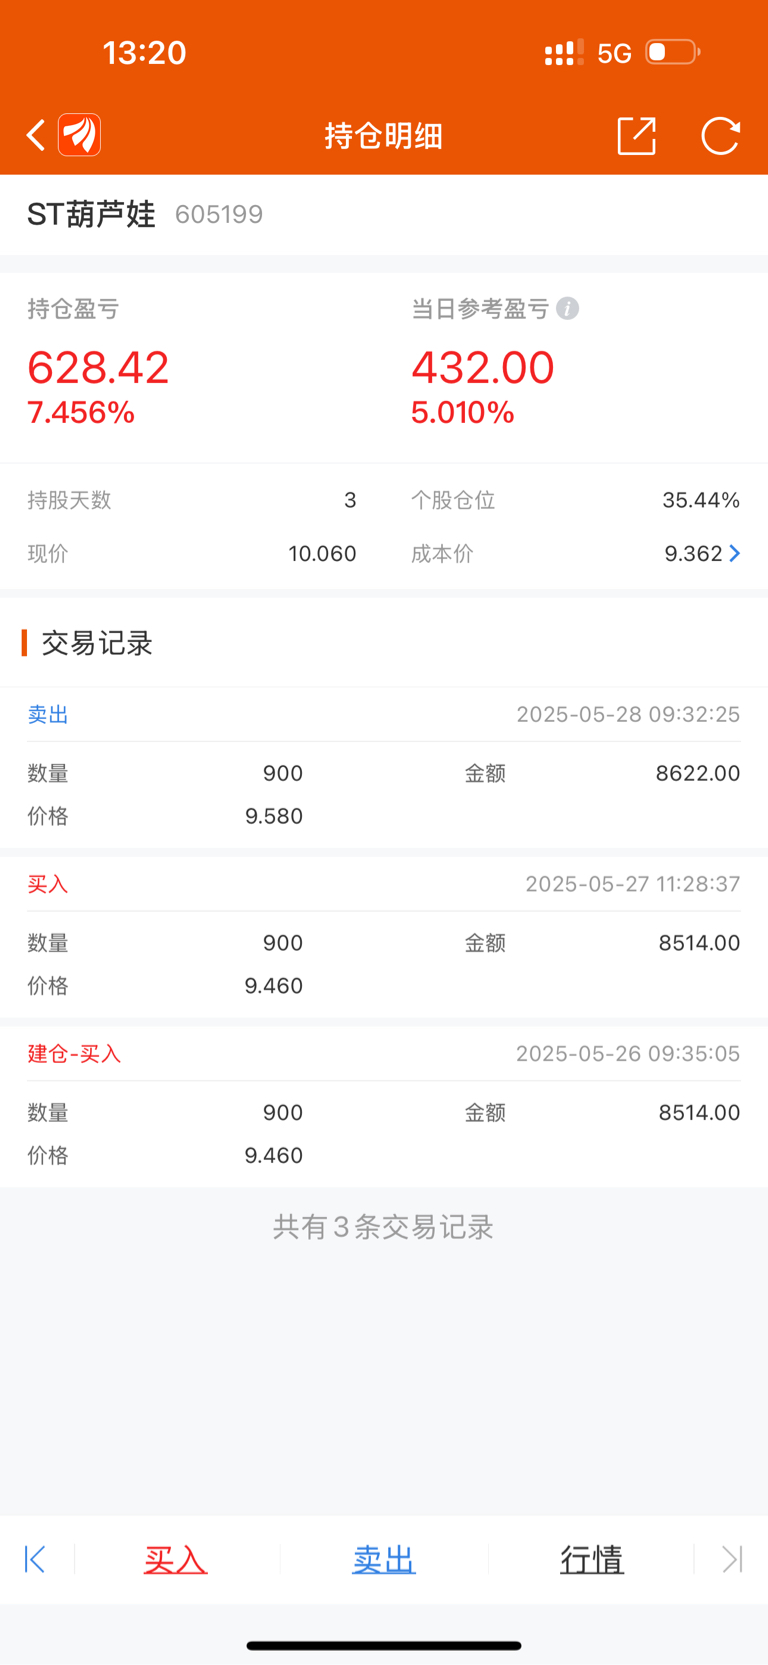768x1665 pixels.
Task: Jump to first stock arrow icon
Action: pyautogui.click(x=35, y=1559)
